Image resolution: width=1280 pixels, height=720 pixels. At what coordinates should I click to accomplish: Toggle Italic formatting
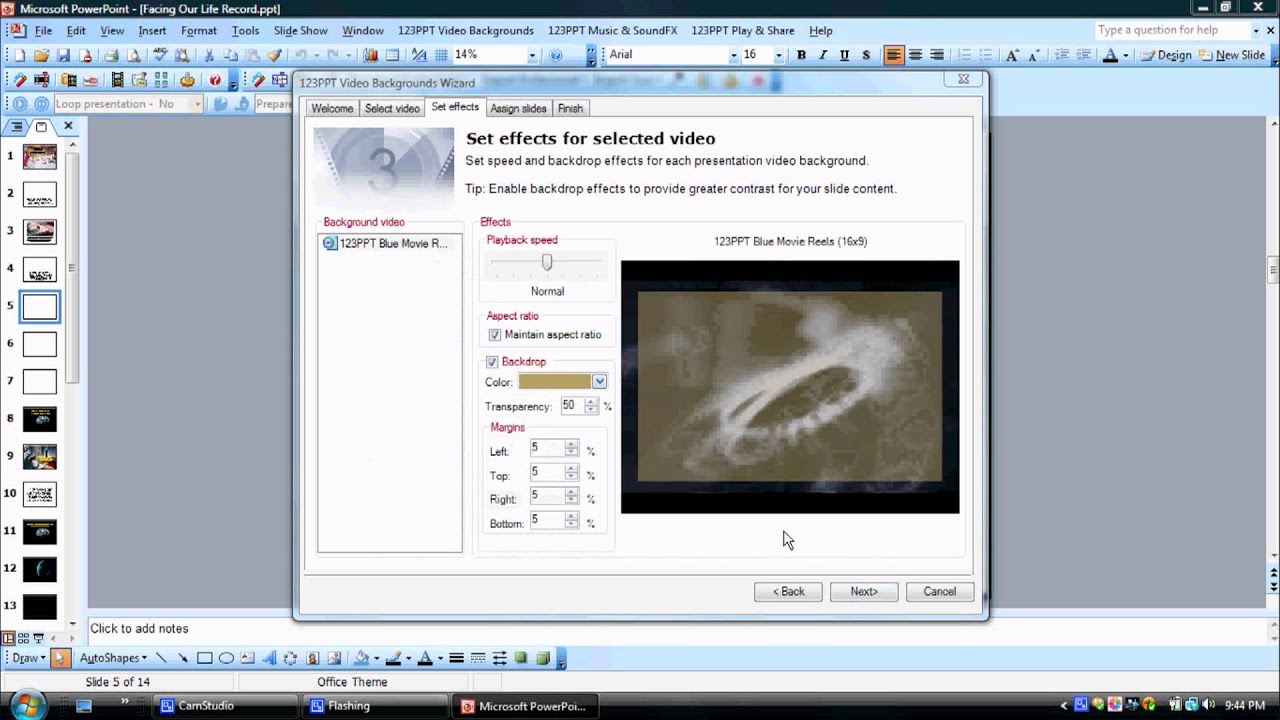coord(823,55)
